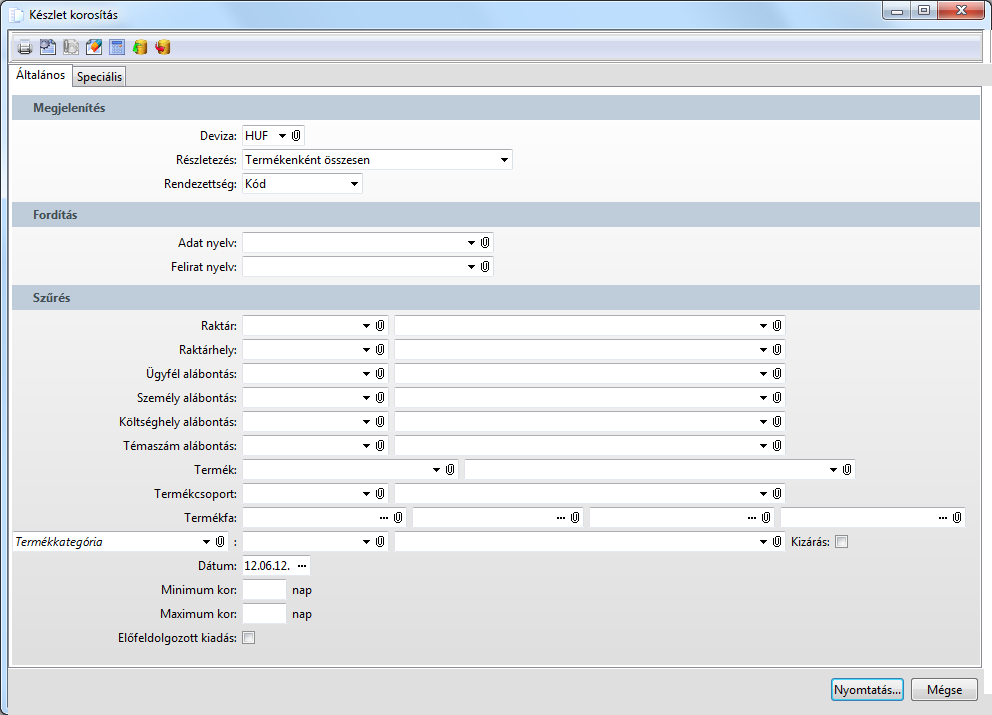Enable the Kizárás checkbox

(x=841, y=542)
